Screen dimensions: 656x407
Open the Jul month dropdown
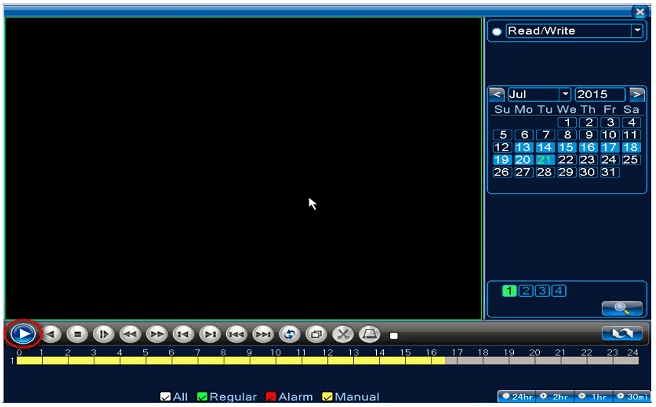[x=564, y=94]
